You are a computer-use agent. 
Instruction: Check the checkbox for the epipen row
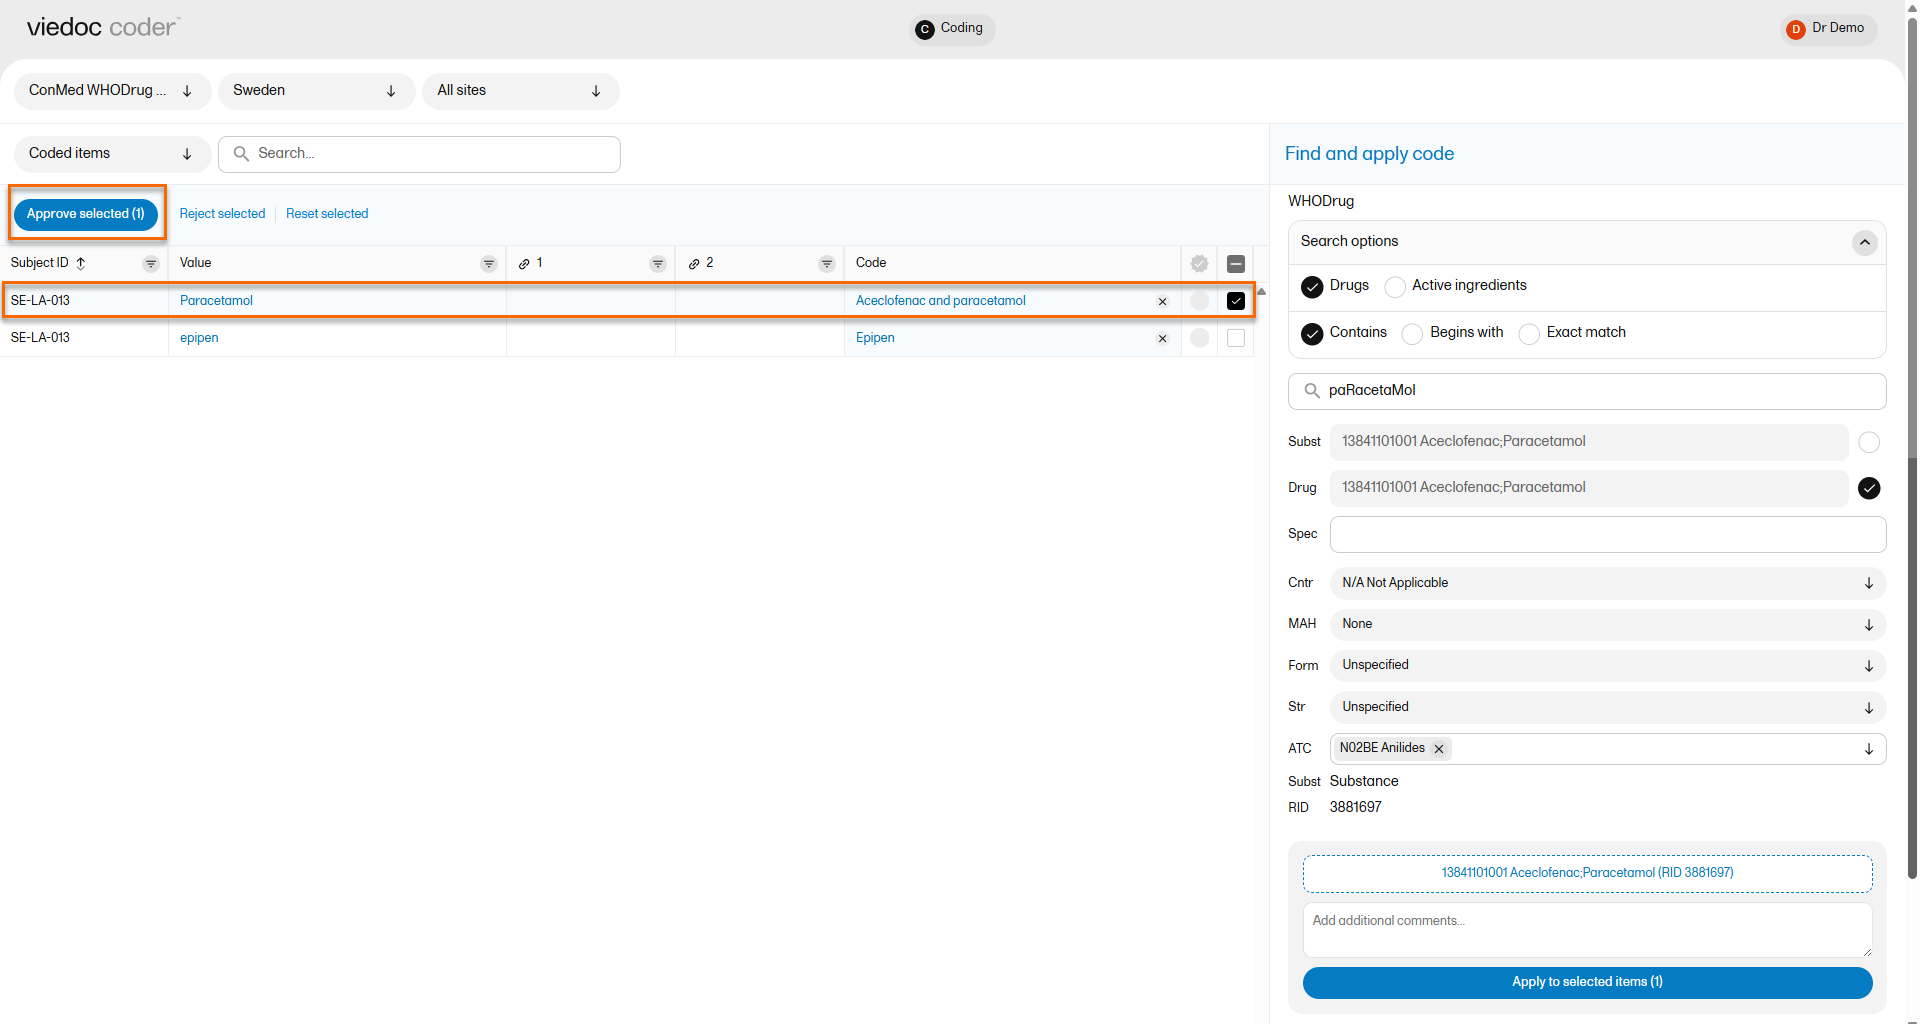1236,338
